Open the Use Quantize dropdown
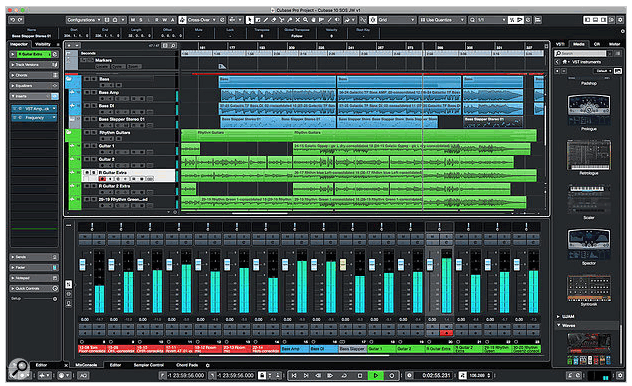 (442, 19)
